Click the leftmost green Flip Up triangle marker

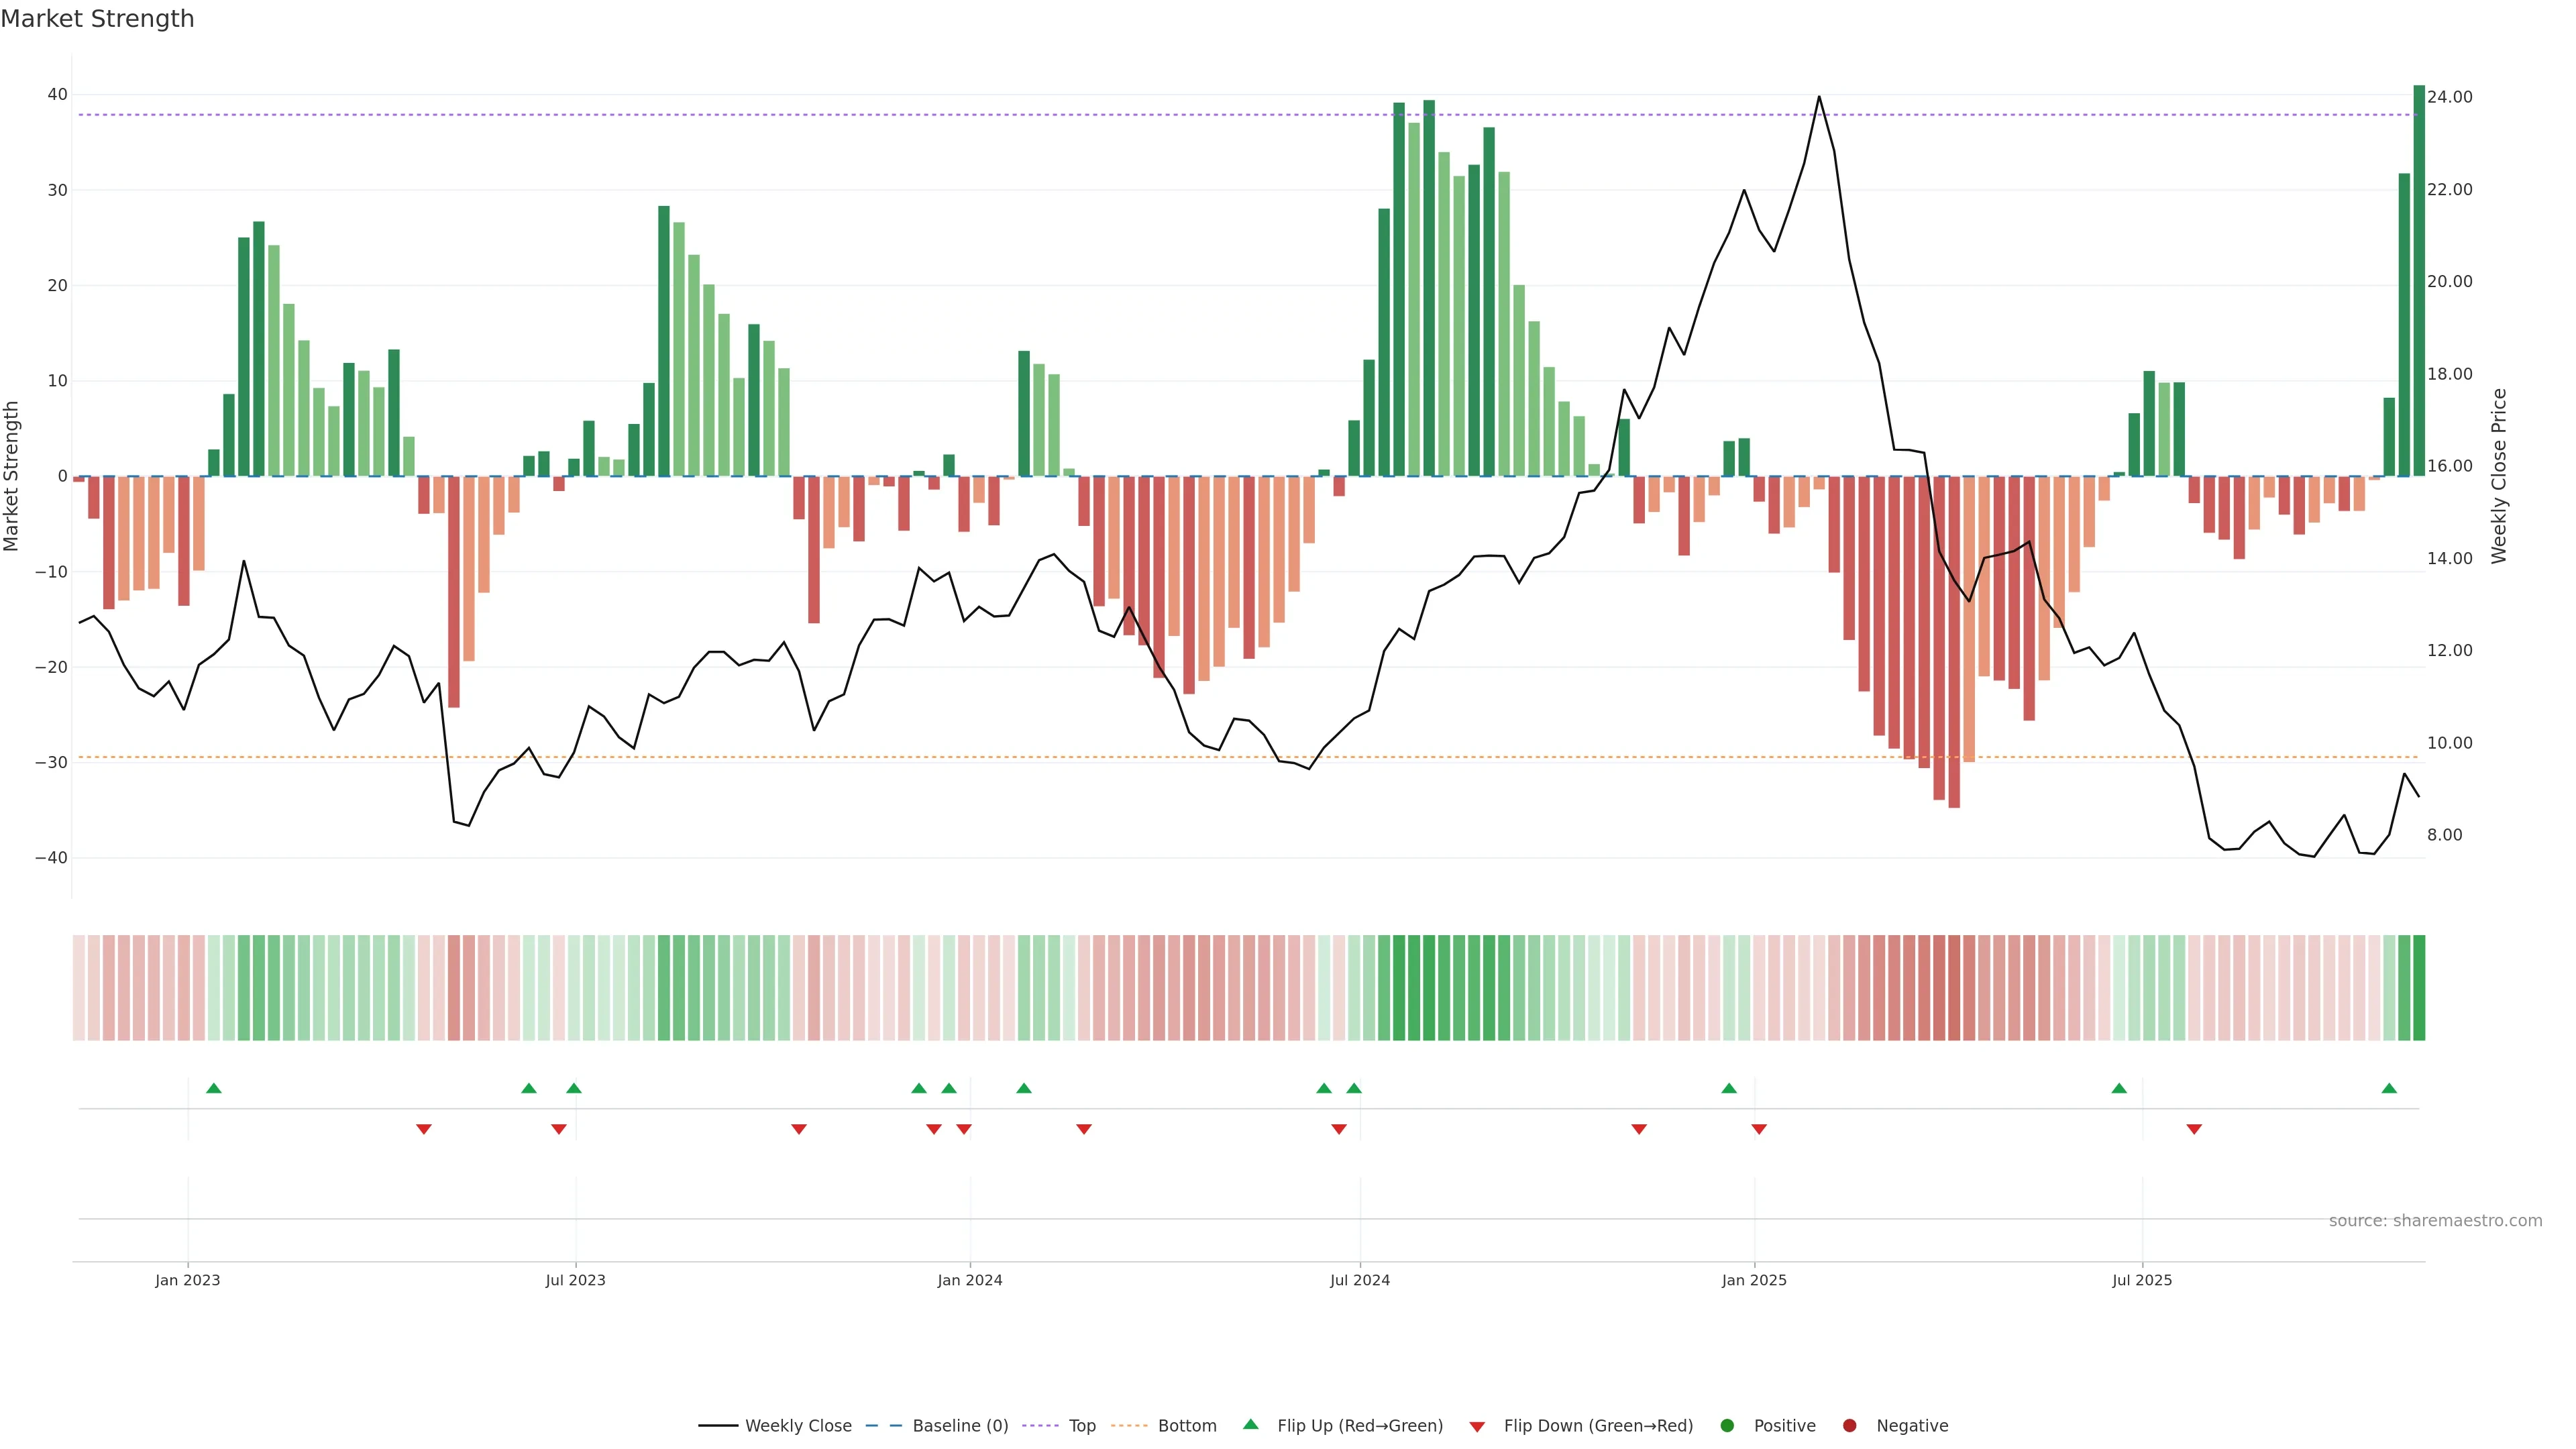tap(213, 1088)
